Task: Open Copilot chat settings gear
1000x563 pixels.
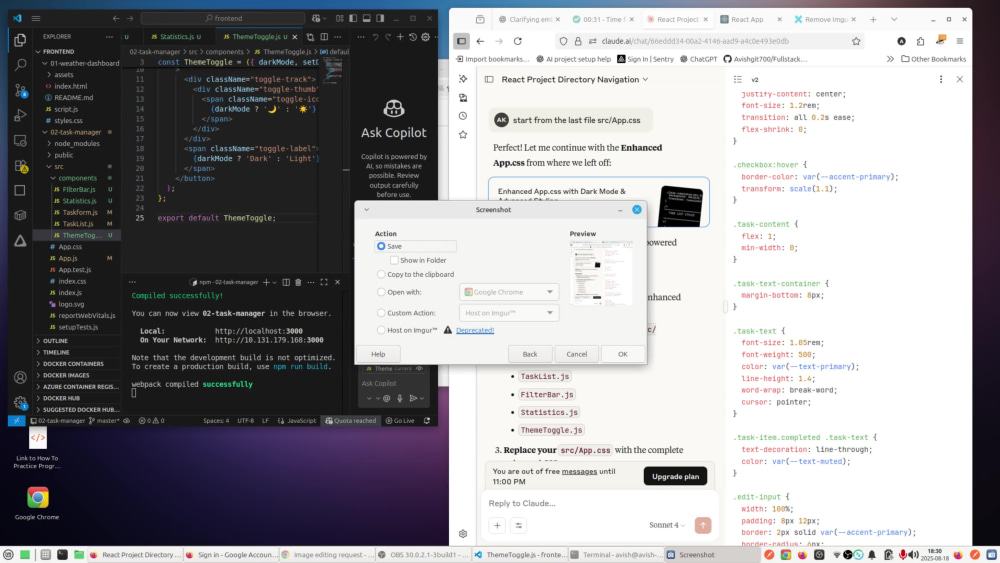Action: [x=425, y=37]
